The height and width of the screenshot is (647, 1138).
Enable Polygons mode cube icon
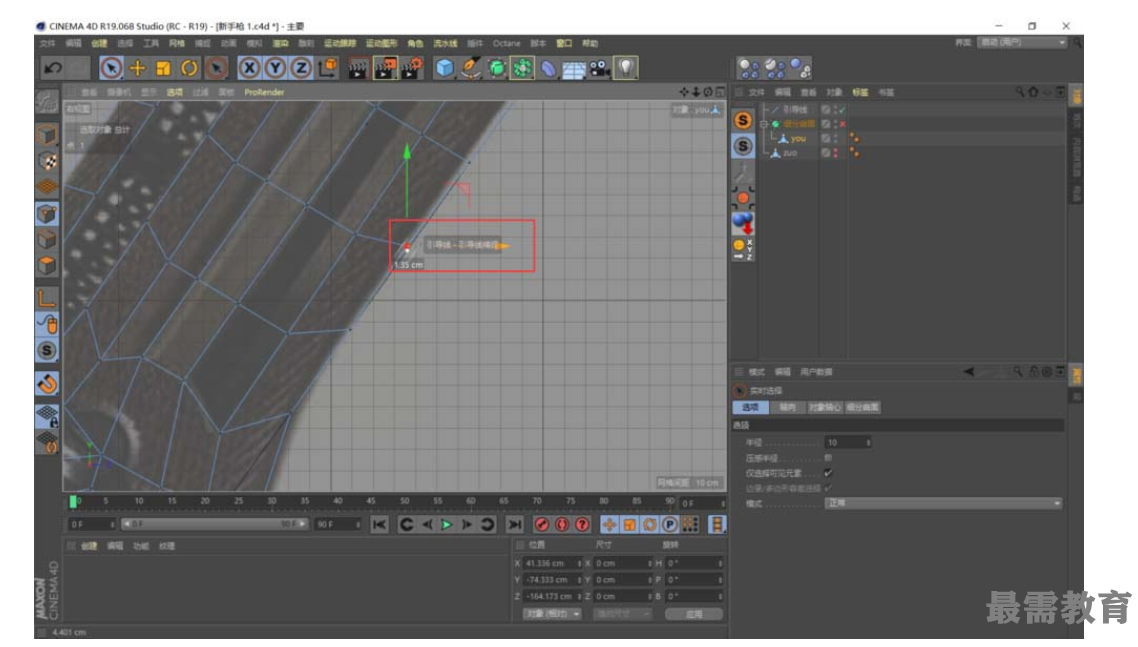pyautogui.click(x=47, y=265)
